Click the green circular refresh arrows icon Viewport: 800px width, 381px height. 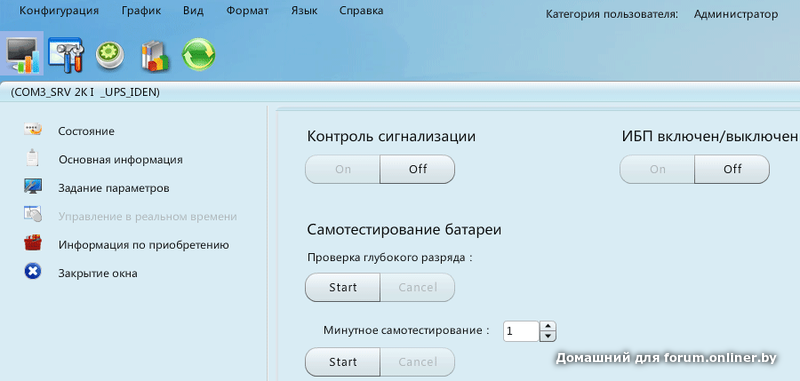click(x=198, y=55)
